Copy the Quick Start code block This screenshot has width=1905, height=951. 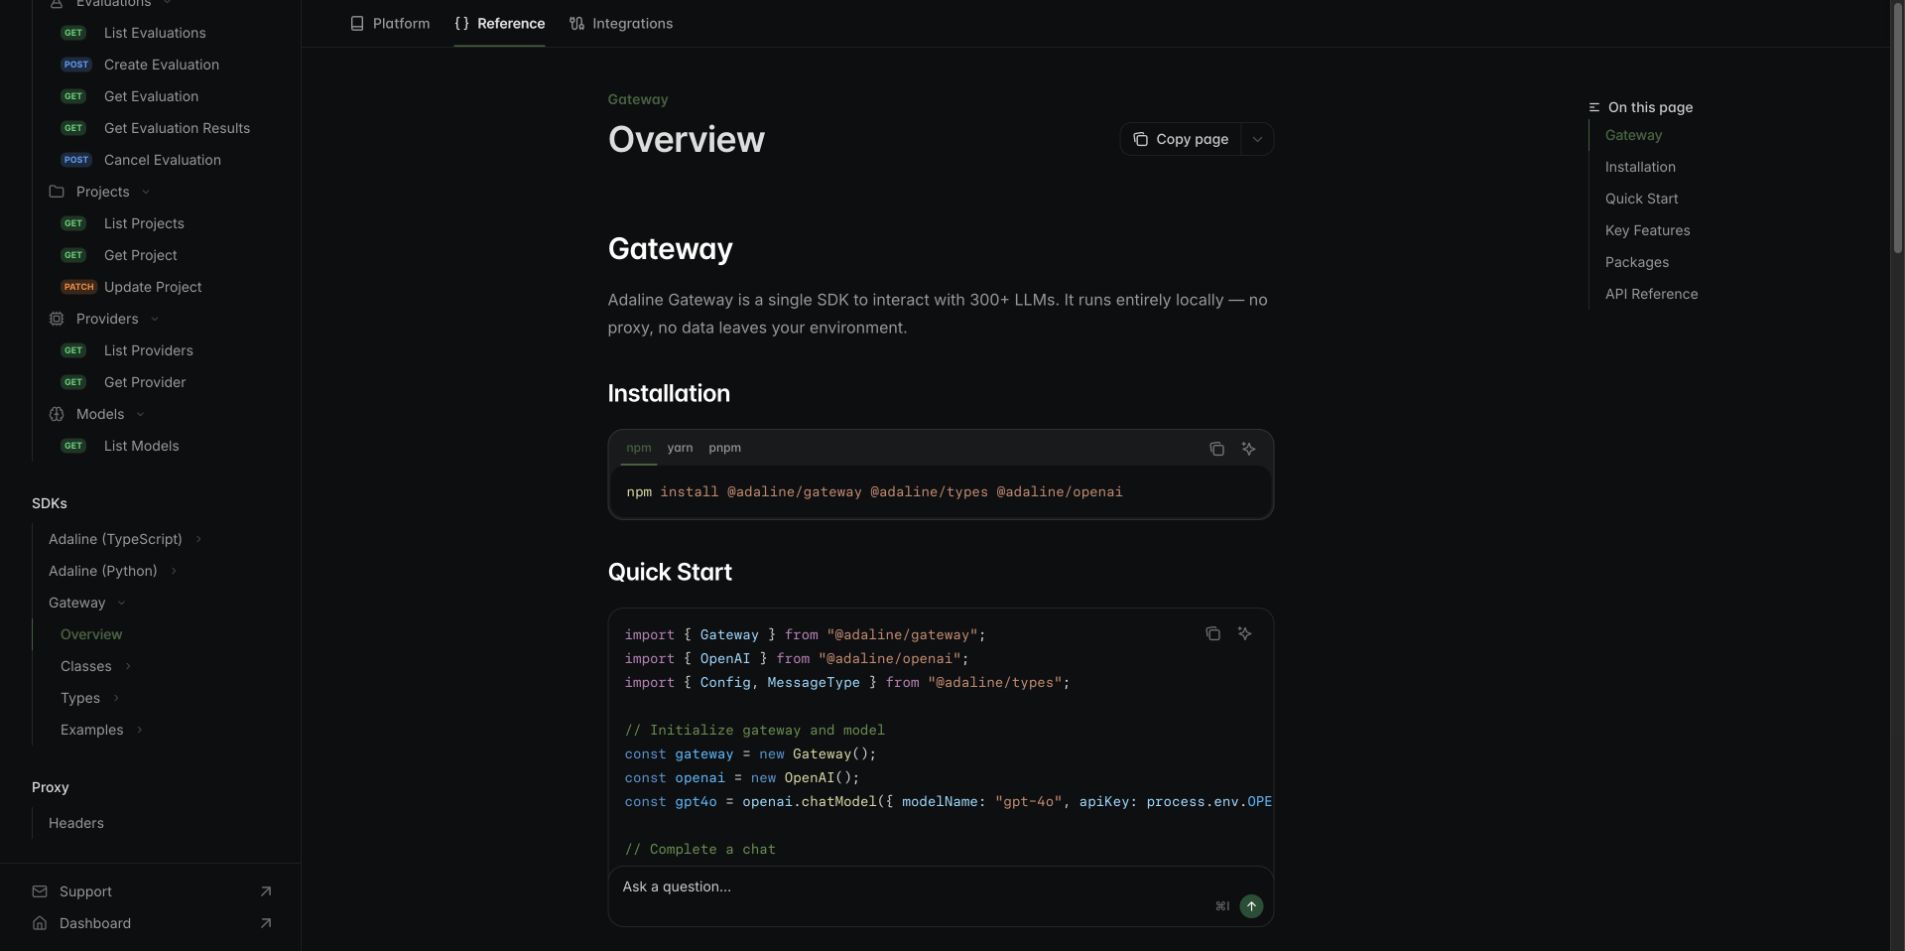pos(1213,634)
